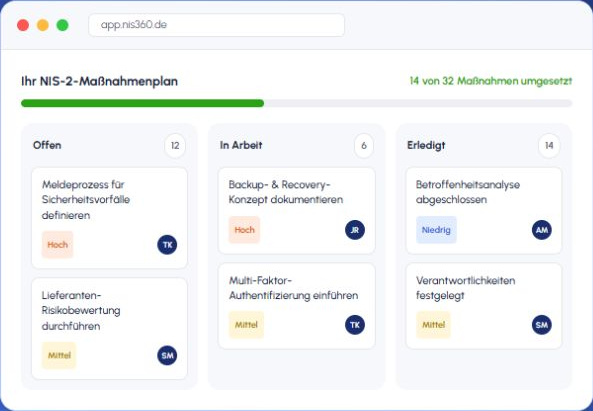Open card 'Lieferanten-Risikobewertung durchführen'

[x=109, y=329]
